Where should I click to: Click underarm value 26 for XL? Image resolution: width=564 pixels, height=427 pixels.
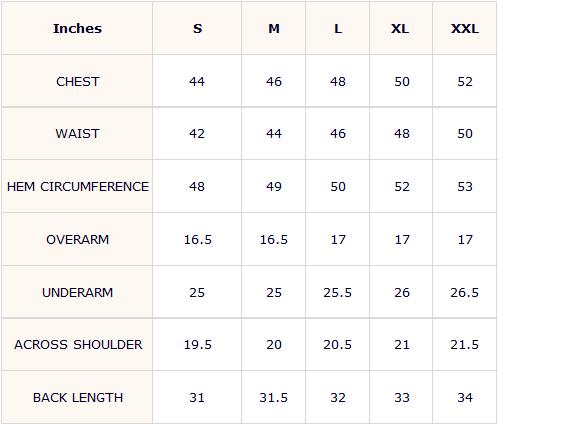(402, 292)
